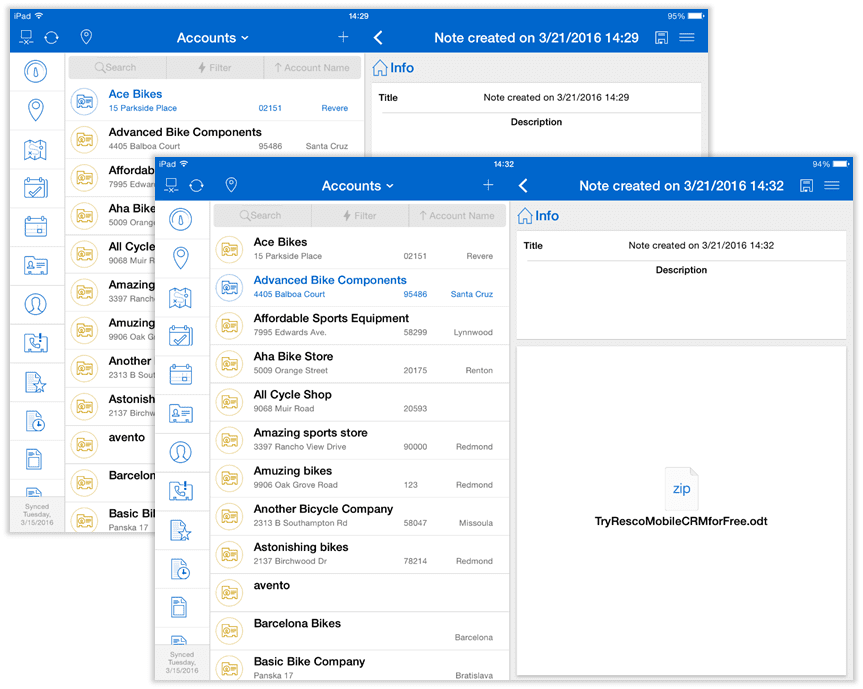Select the map pin Nearby icon in sidebar
This screenshot has width=863, height=689.
(181, 258)
